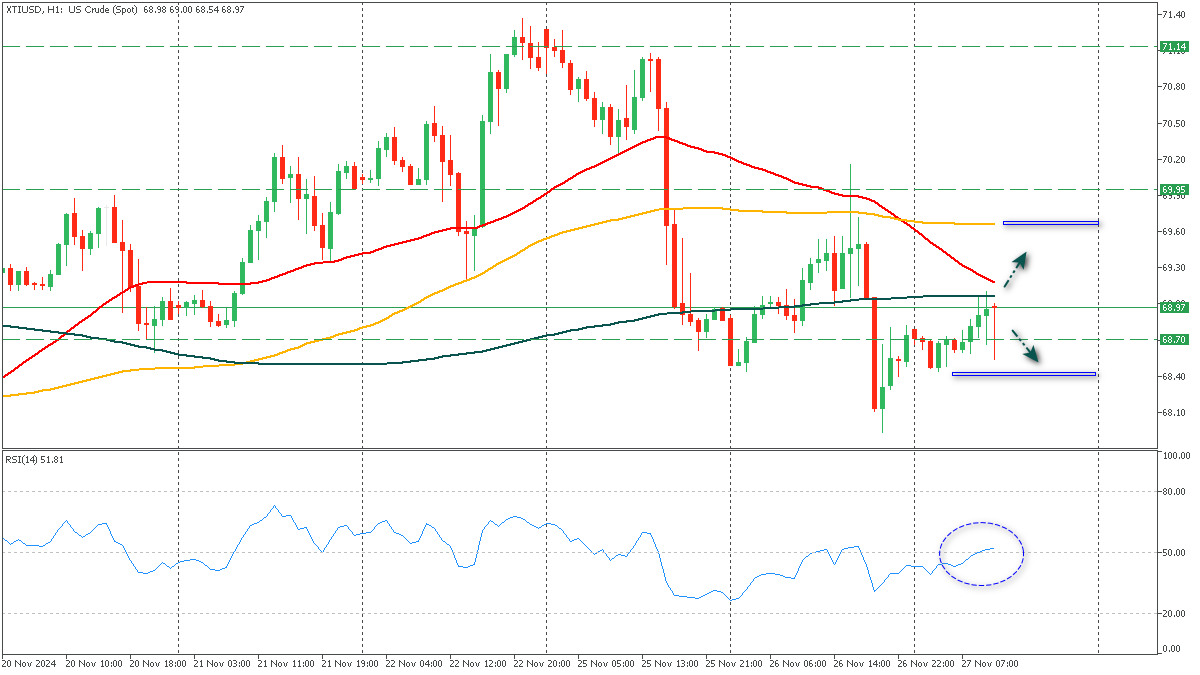Click the 20 Nov 2024 time label
Image resolution: width=1200 pixels, height=675 pixels.
29,663
